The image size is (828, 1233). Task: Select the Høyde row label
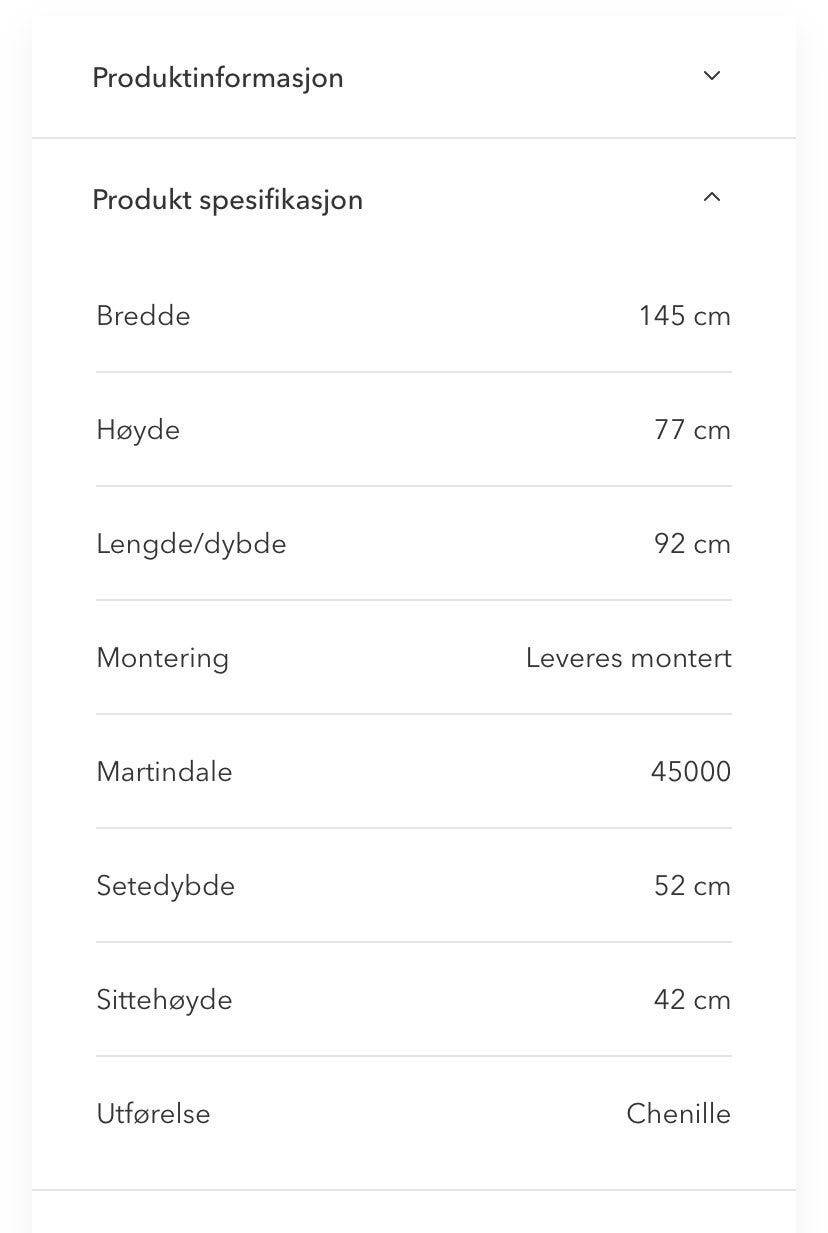[138, 430]
